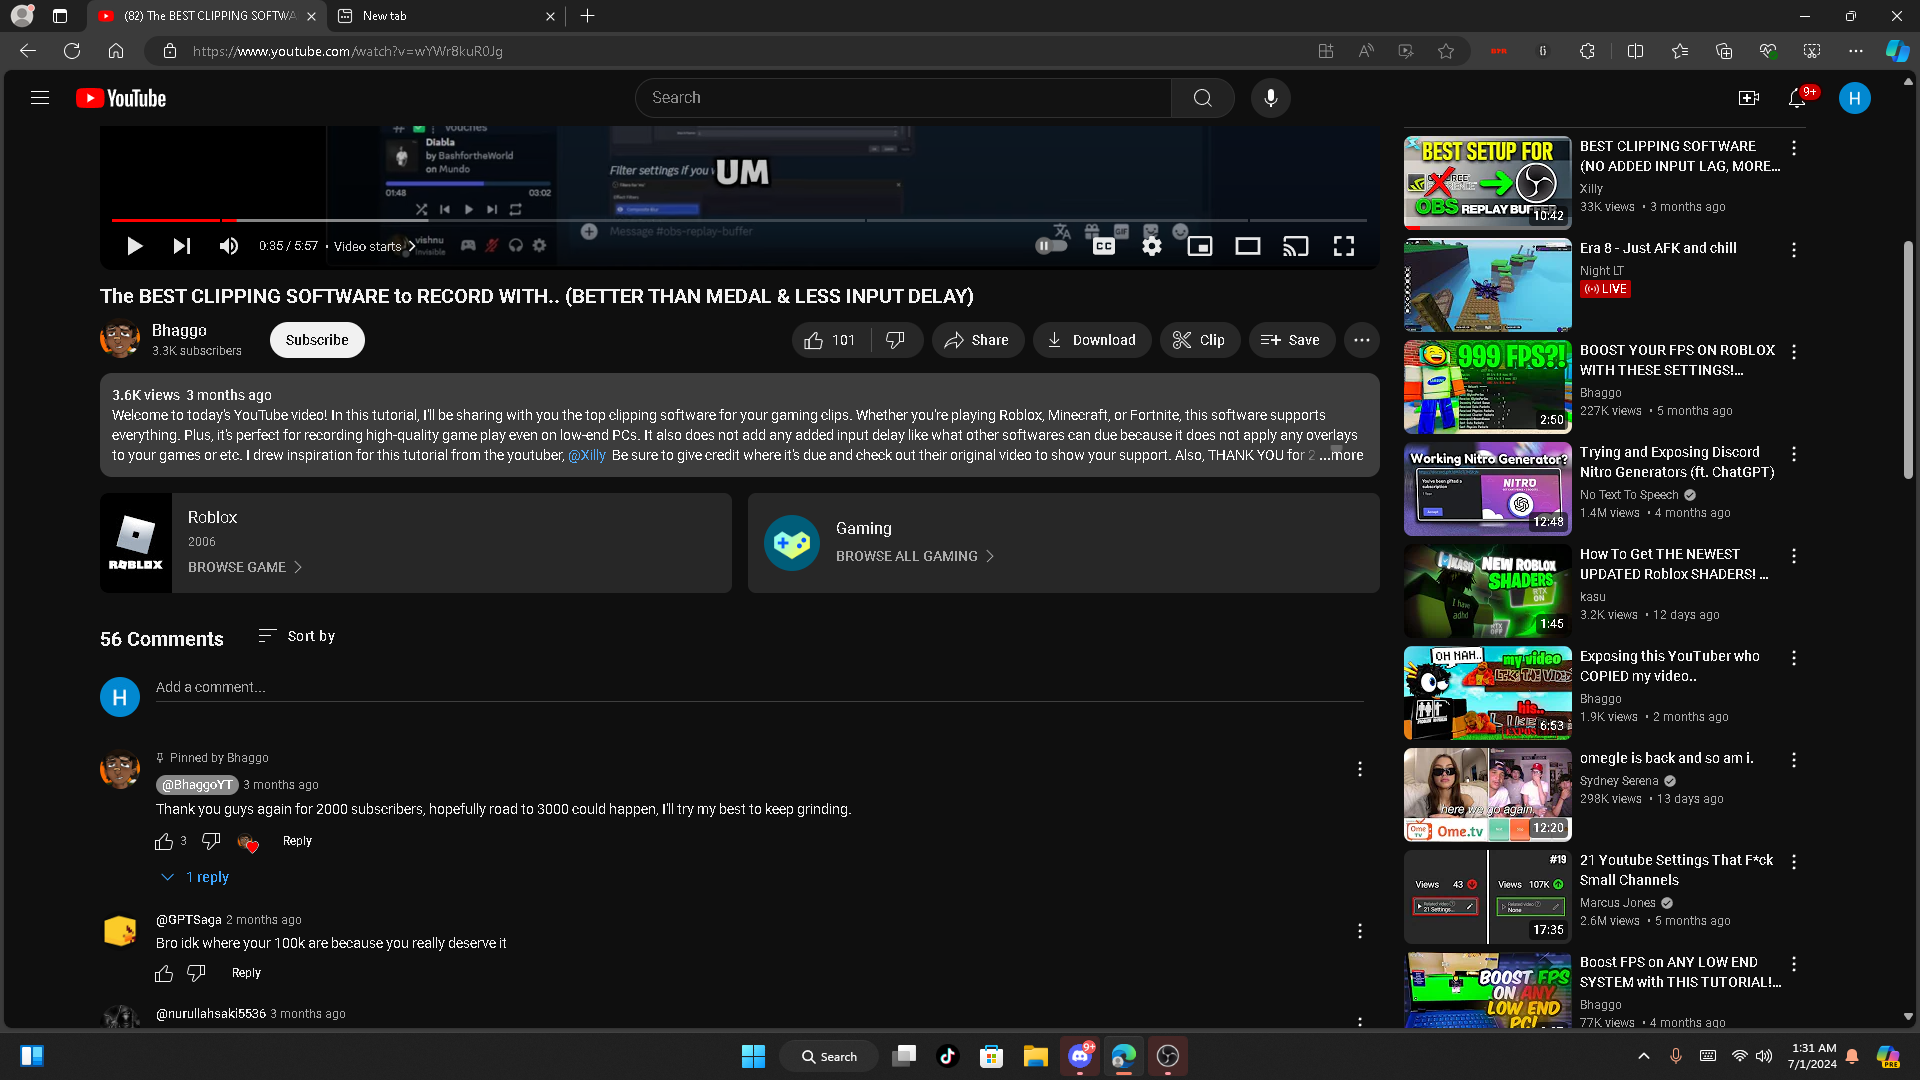Screen dimensions: 1920x1080
Task: Open the comments Sort by menu
Action: coord(296,636)
